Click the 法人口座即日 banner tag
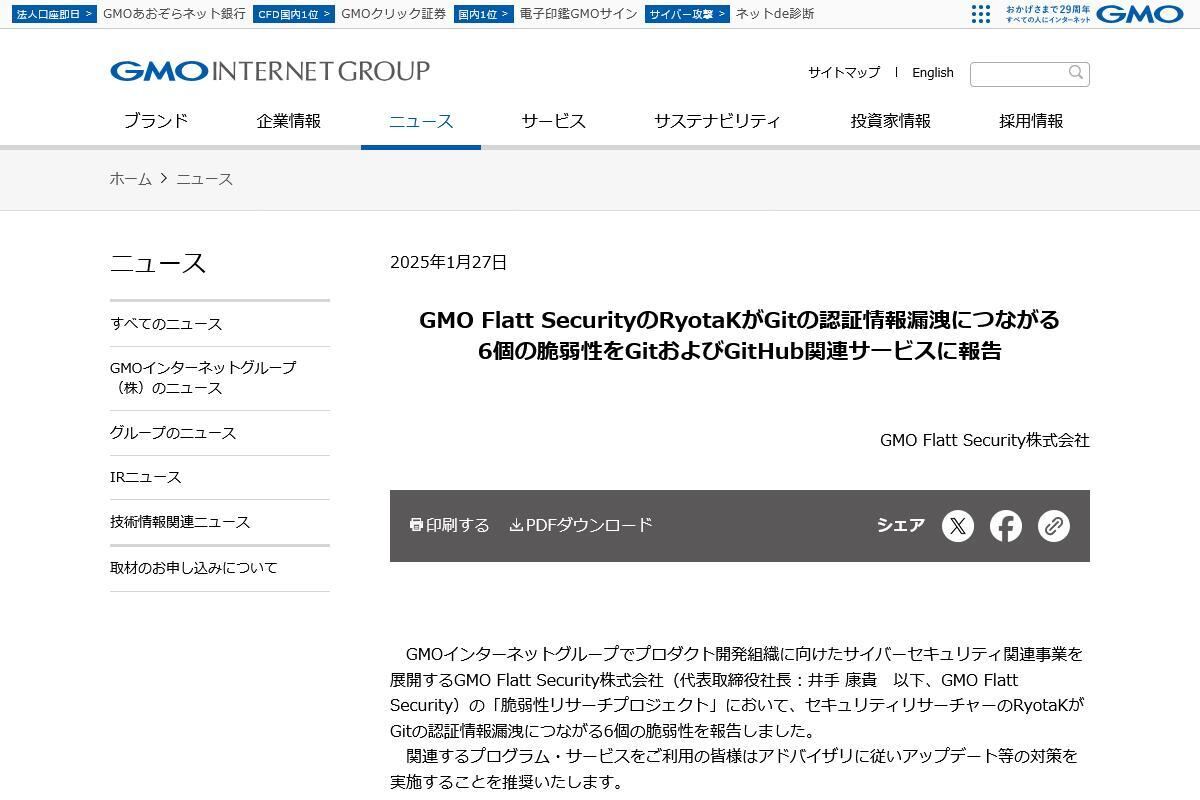1200x800 pixels. [x=54, y=14]
